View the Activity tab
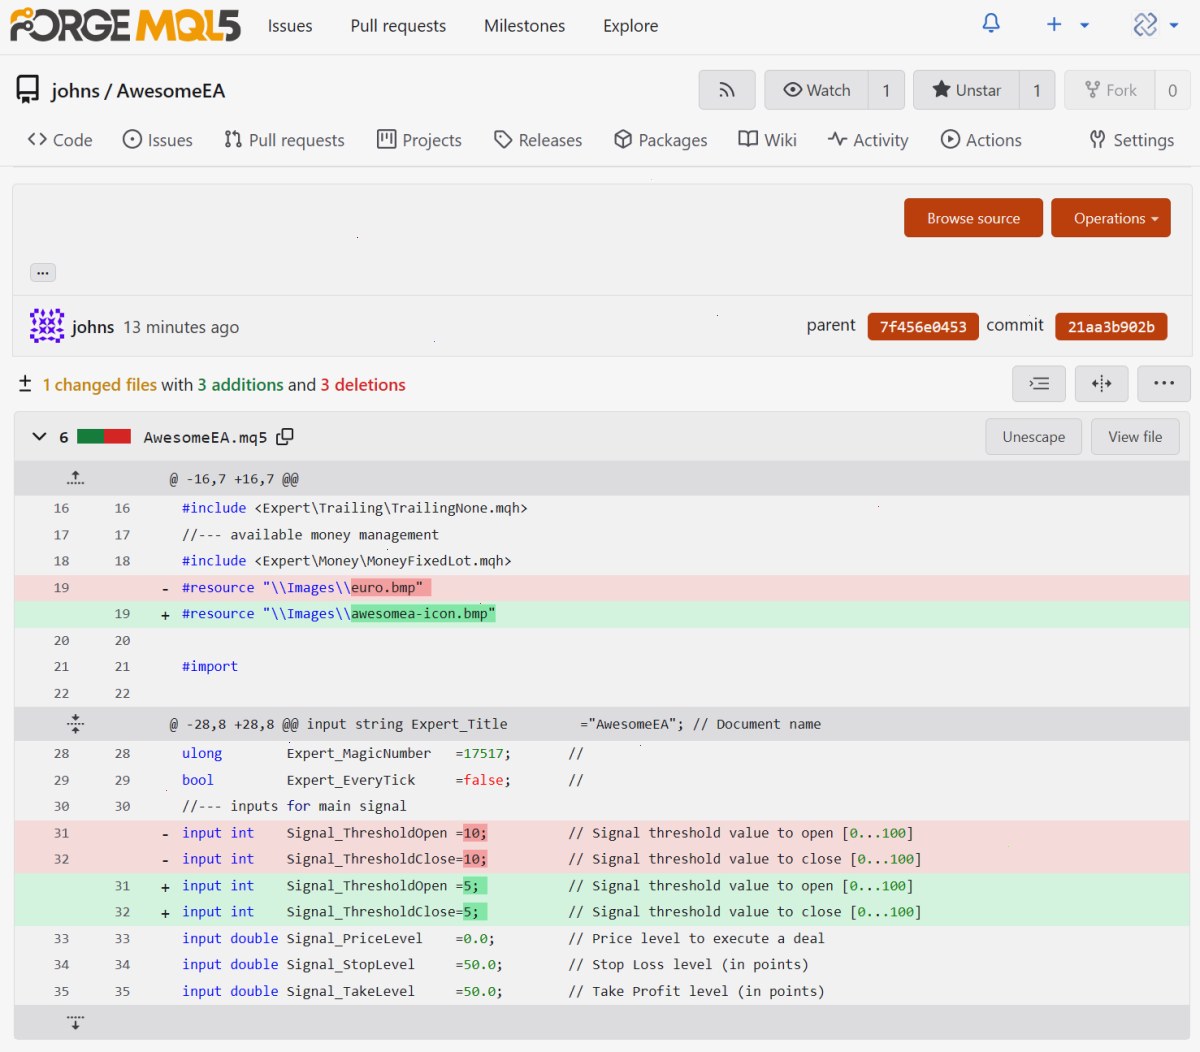 pyautogui.click(x=868, y=140)
